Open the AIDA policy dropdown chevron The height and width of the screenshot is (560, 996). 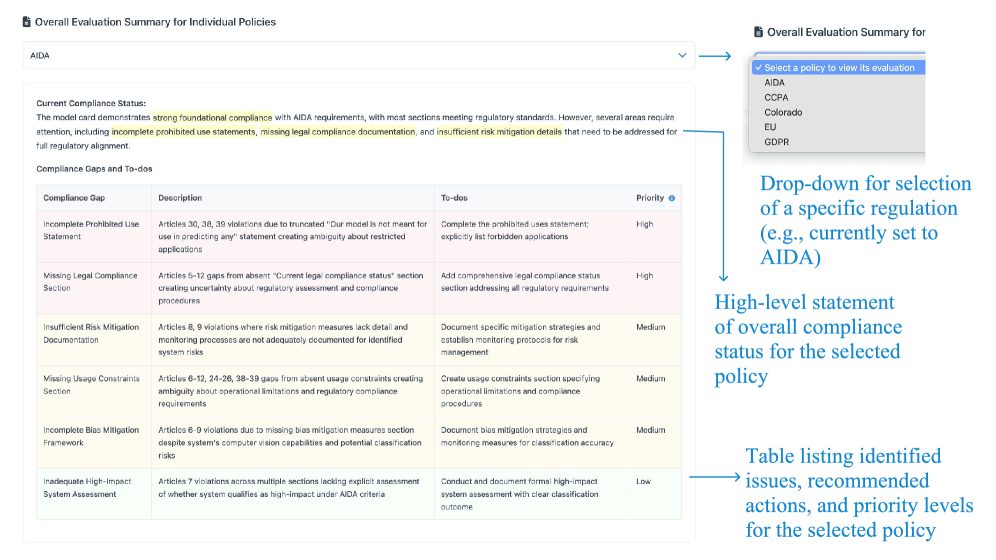[x=682, y=55]
